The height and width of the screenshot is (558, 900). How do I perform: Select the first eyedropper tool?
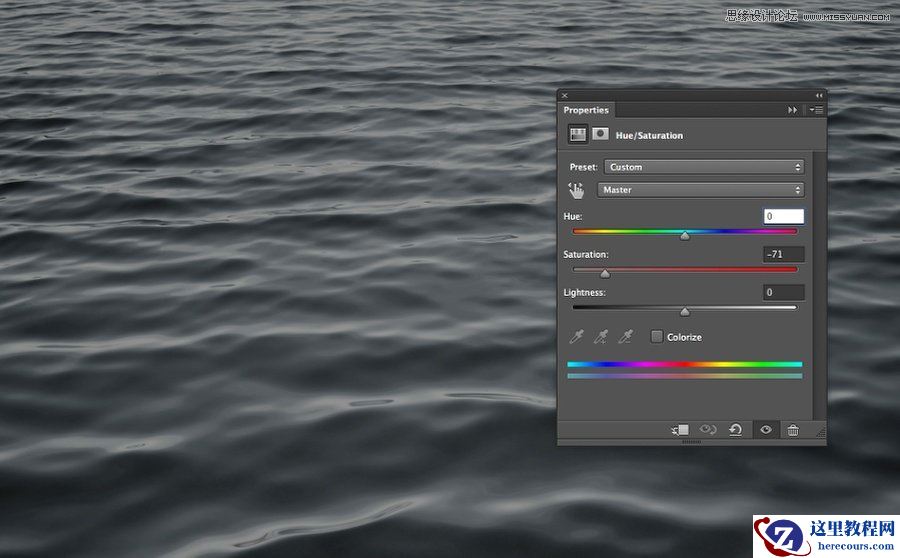(x=577, y=337)
